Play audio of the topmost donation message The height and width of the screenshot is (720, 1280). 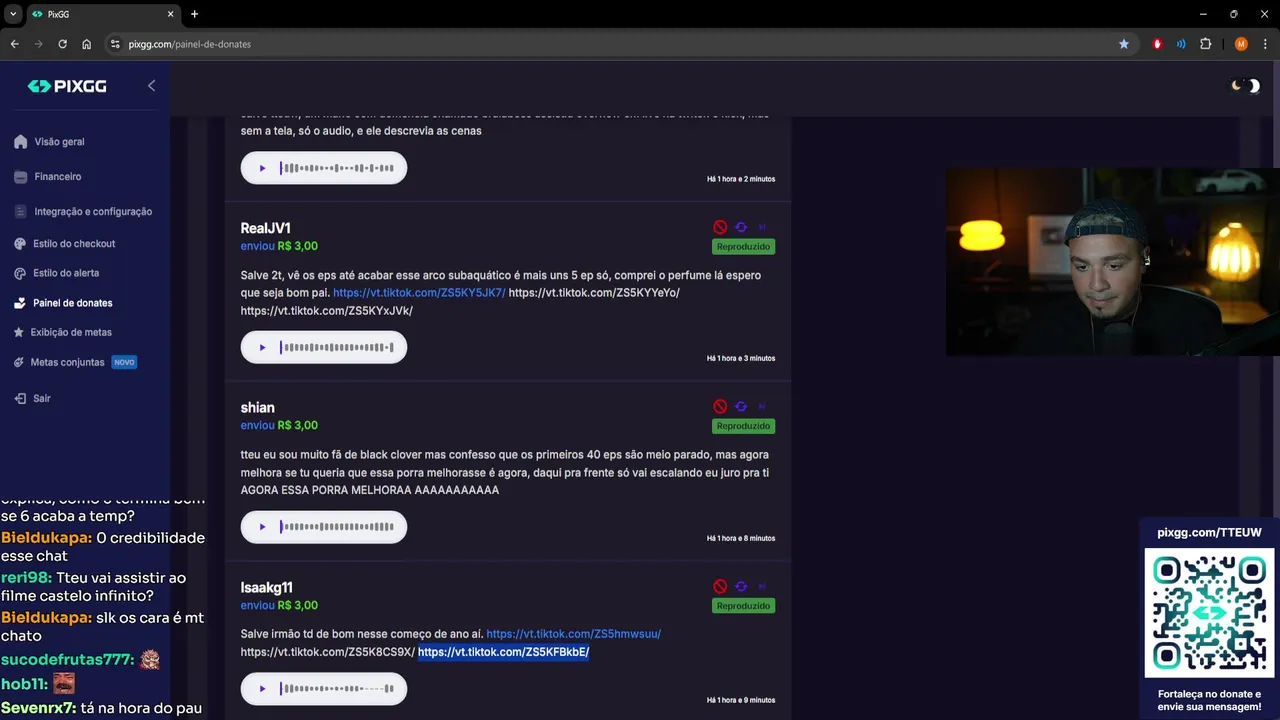coord(262,168)
